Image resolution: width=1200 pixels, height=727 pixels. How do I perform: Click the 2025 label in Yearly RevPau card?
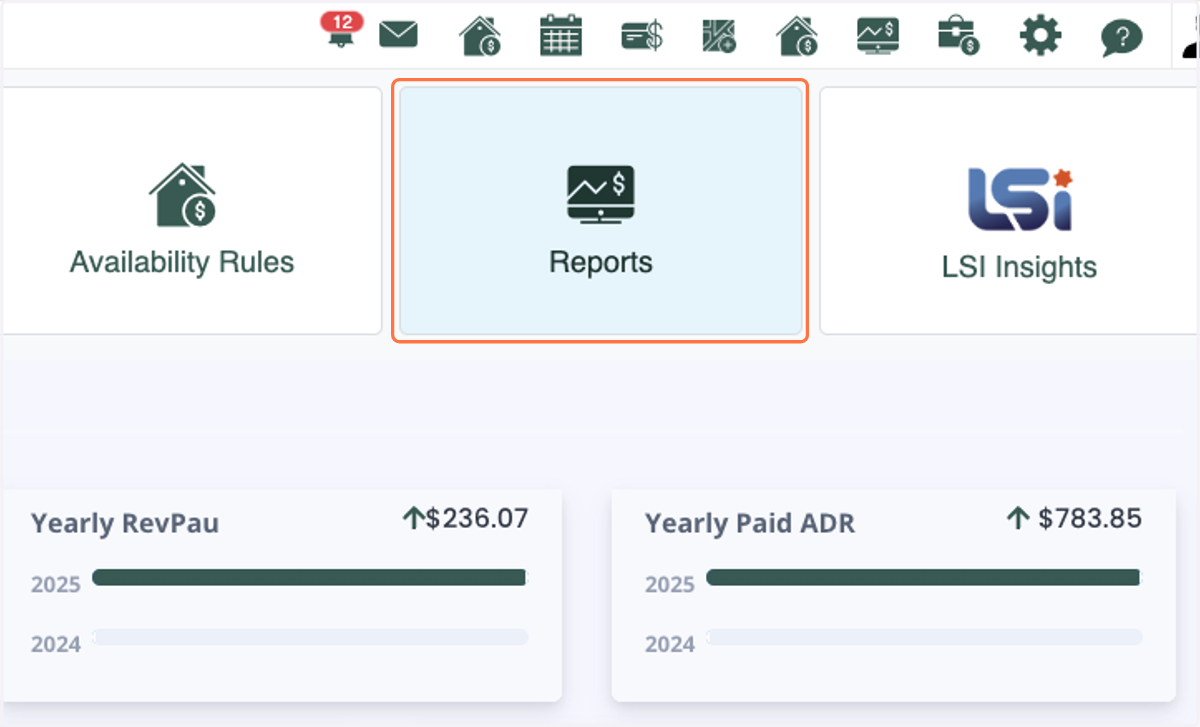(56, 585)
